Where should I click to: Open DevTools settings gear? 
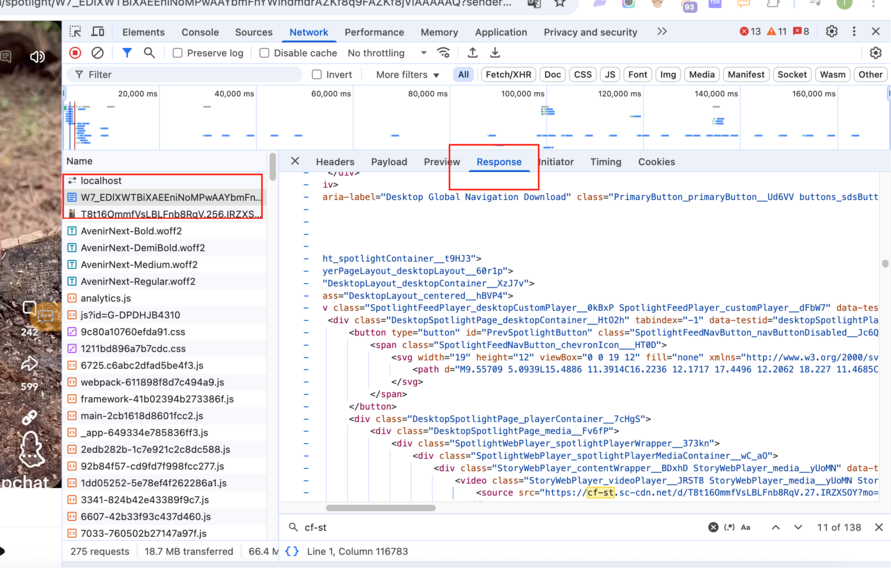(831, 32)
